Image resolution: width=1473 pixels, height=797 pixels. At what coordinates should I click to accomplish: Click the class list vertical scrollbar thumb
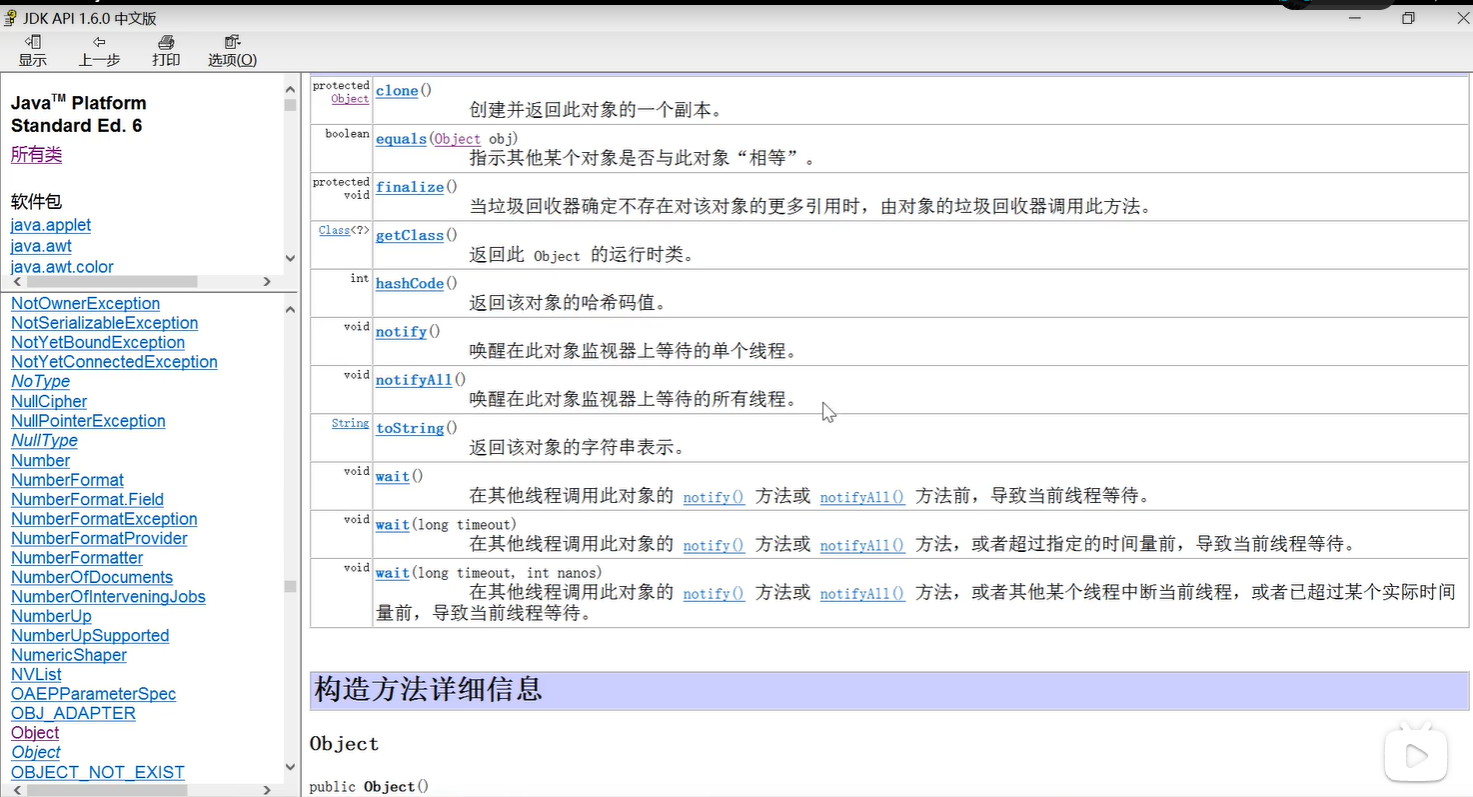point(290,586)
